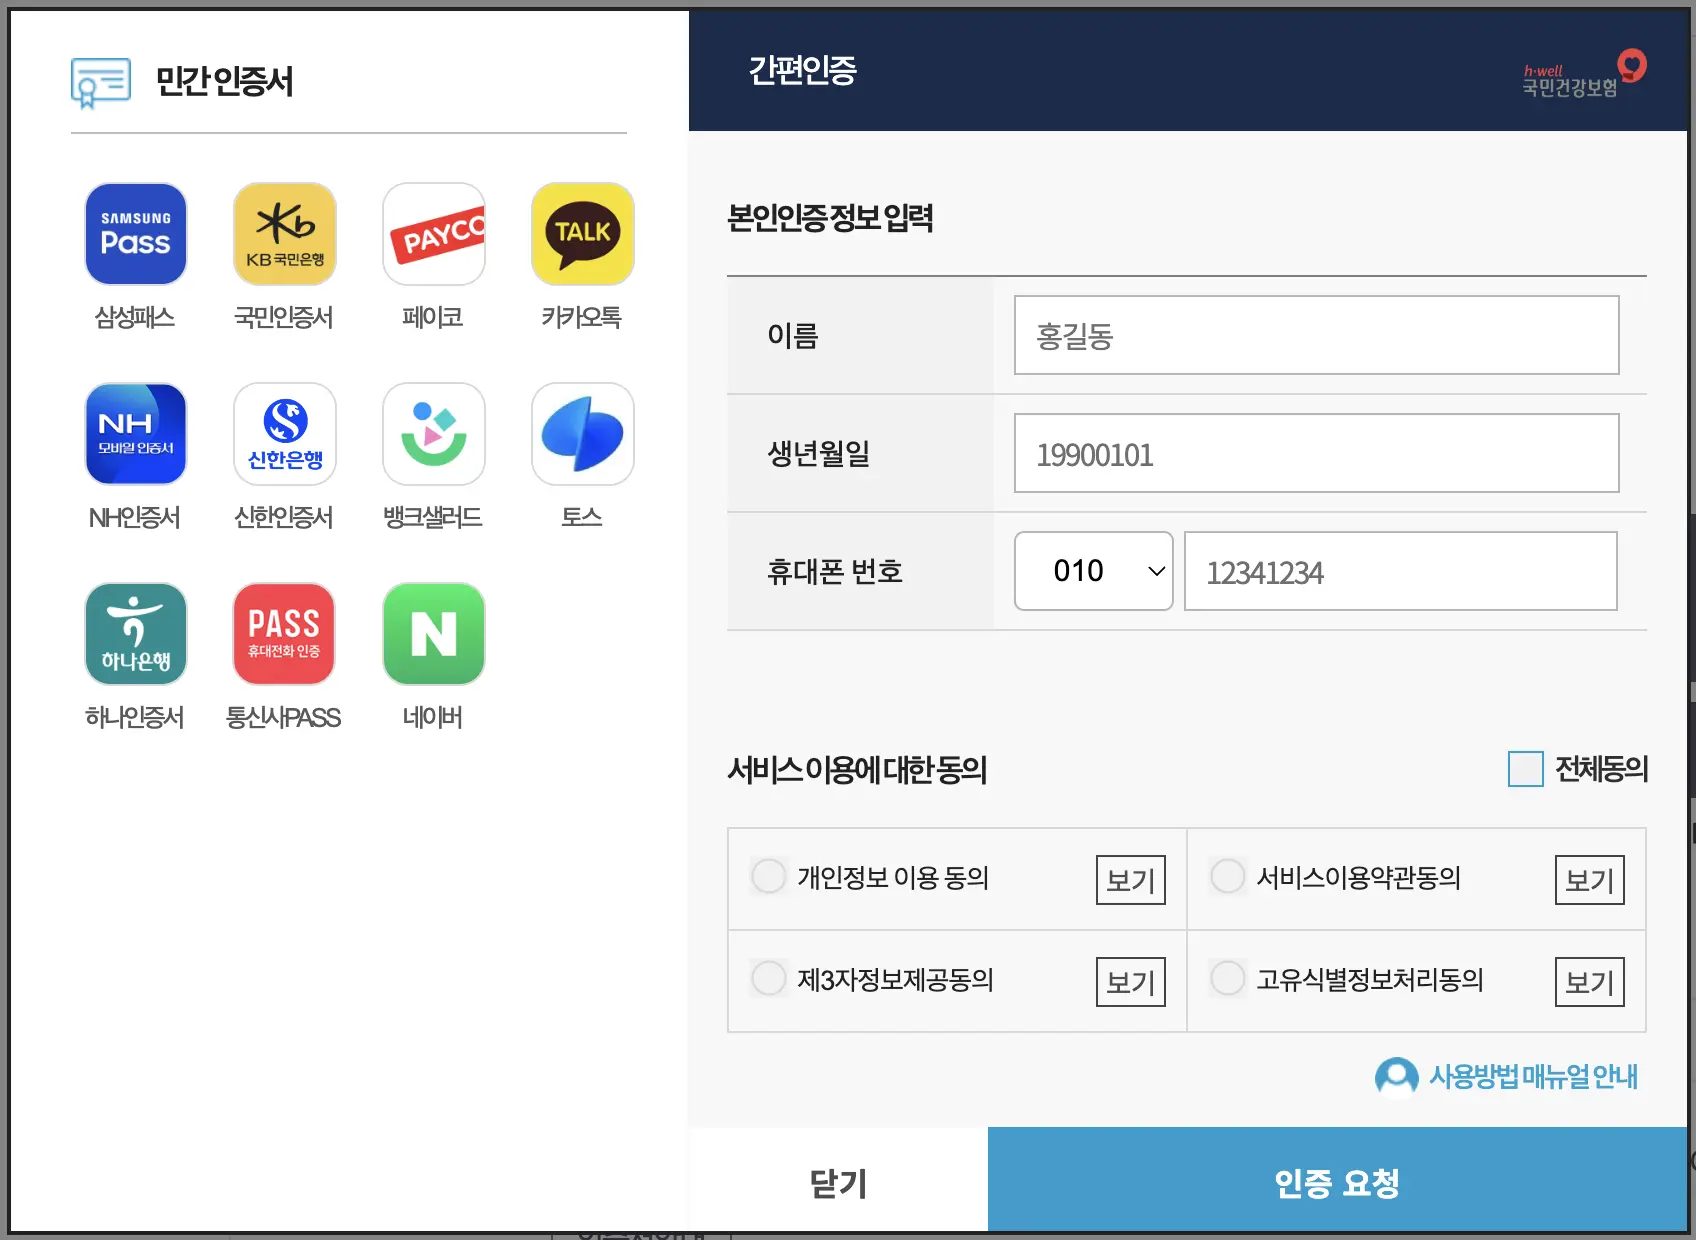The image size is (1696, 1240).
Task: Choose 신한인증서 Shinhan Bank icon
Action: pos(284,434)
